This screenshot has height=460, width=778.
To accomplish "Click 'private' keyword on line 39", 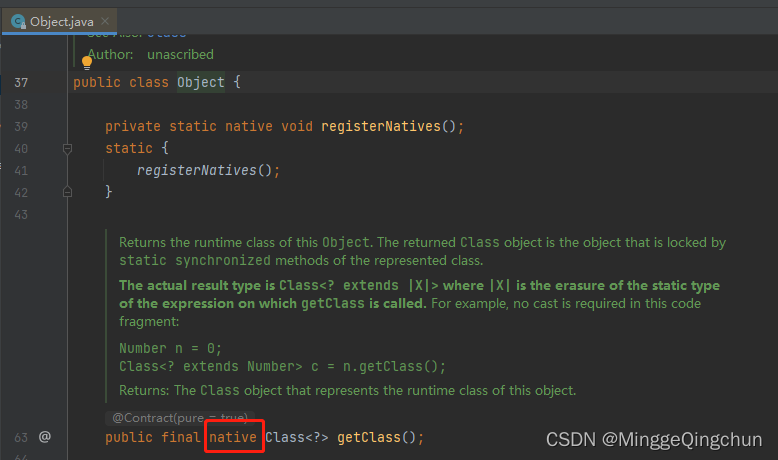I will coord(132,127).
